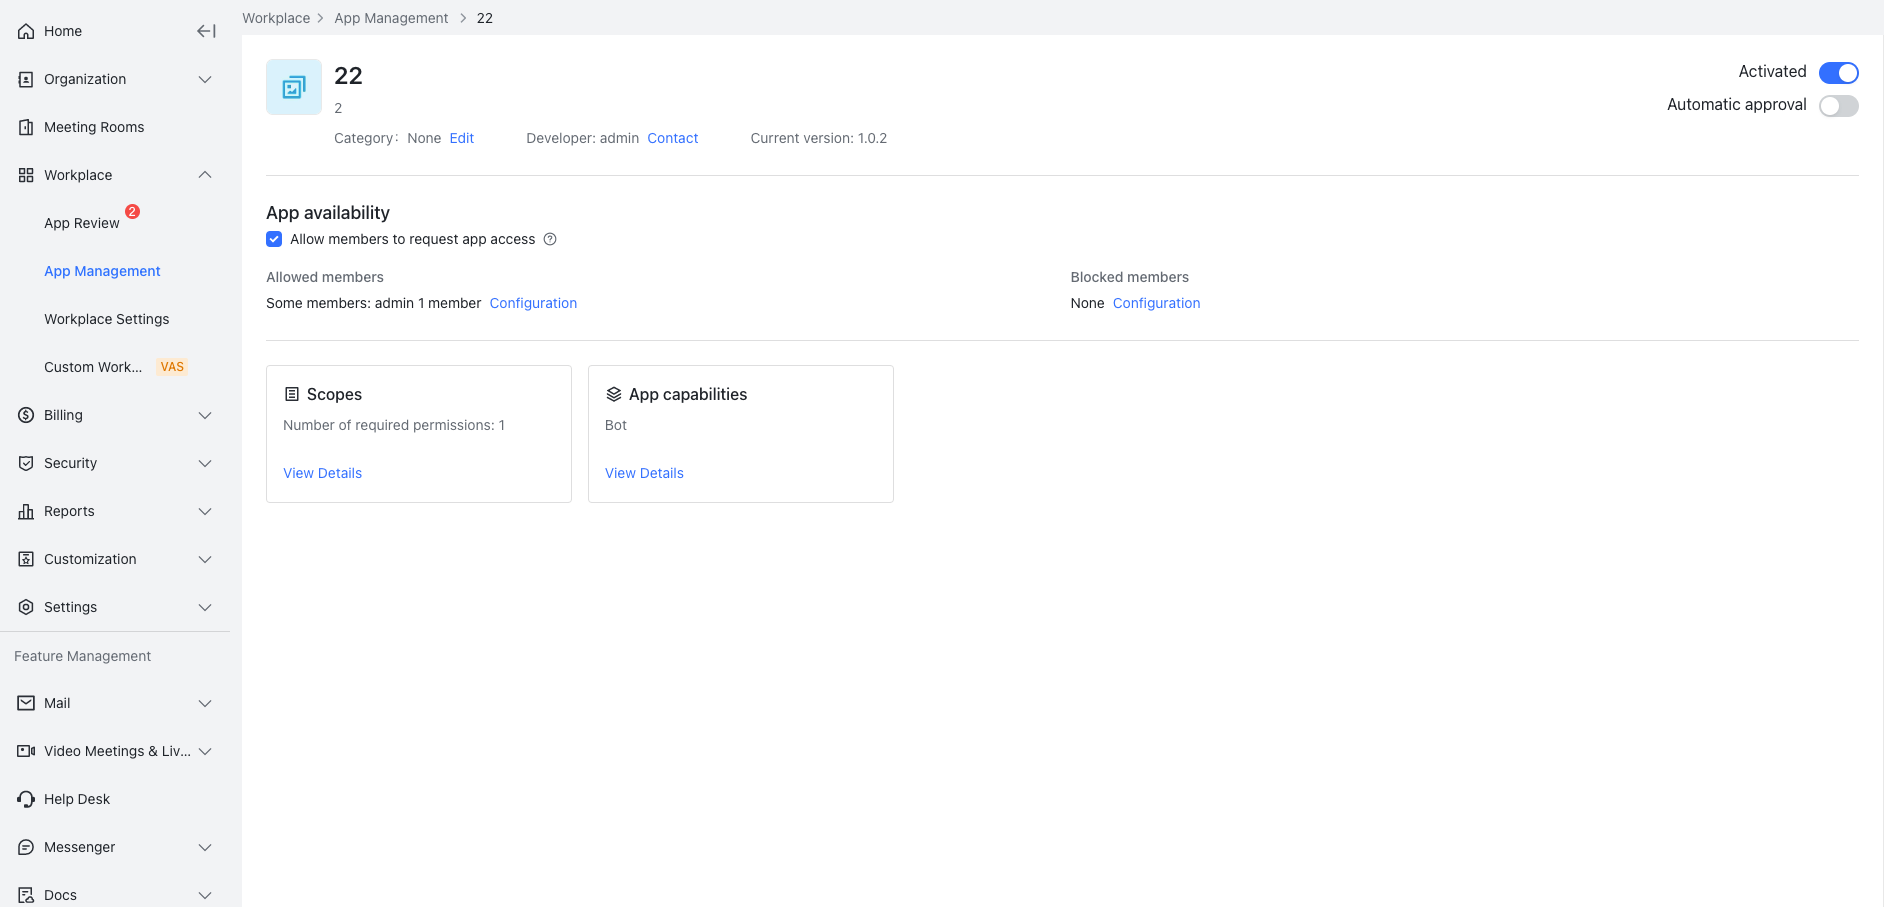Collapse the sidebar using the arrow icon
The height and width of the screenshot is (907, 1884).
pos(205,31)
